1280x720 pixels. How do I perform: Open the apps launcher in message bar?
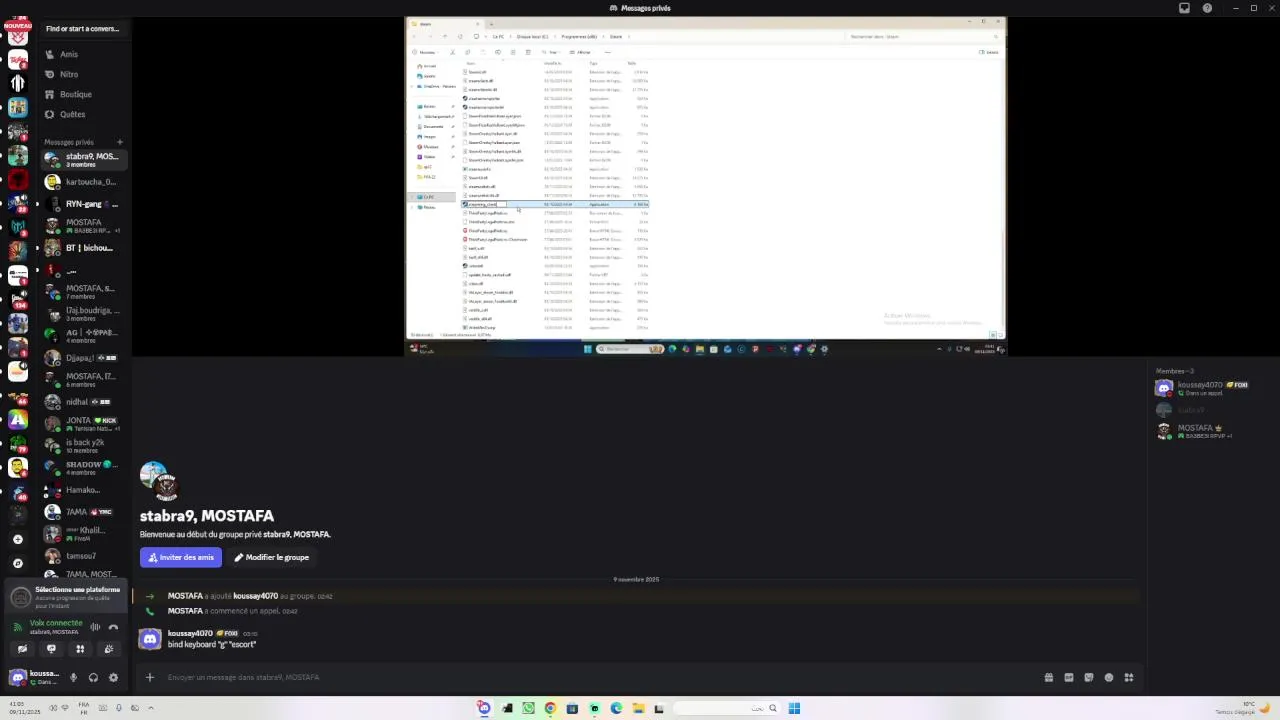(x=1128, y=677)
